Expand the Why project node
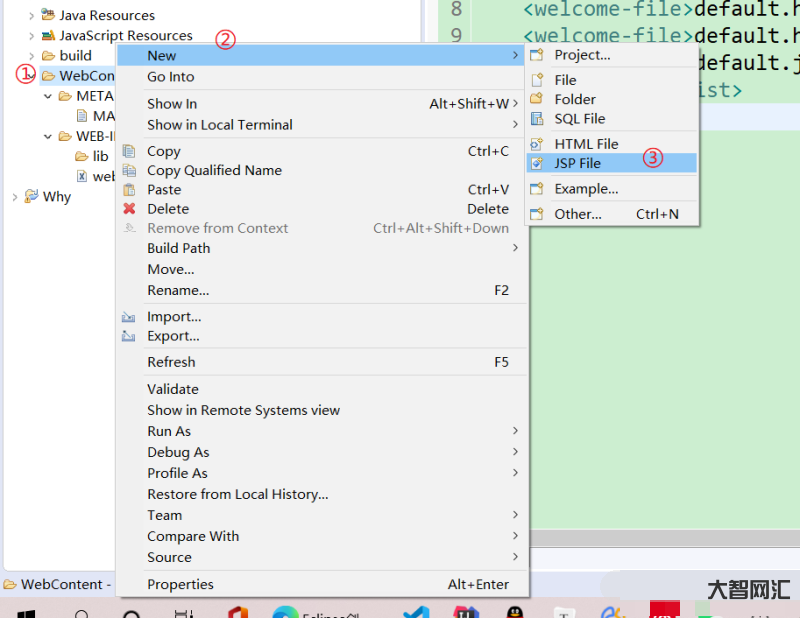 click(14, 197)
